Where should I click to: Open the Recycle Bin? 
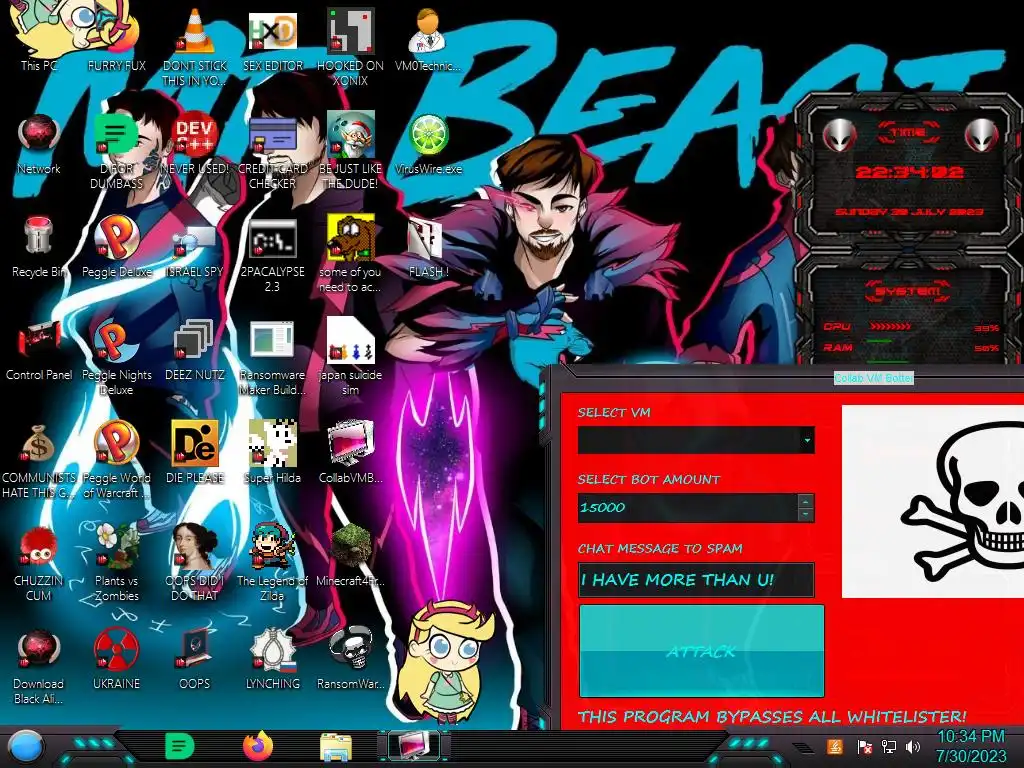coord(39,247)
